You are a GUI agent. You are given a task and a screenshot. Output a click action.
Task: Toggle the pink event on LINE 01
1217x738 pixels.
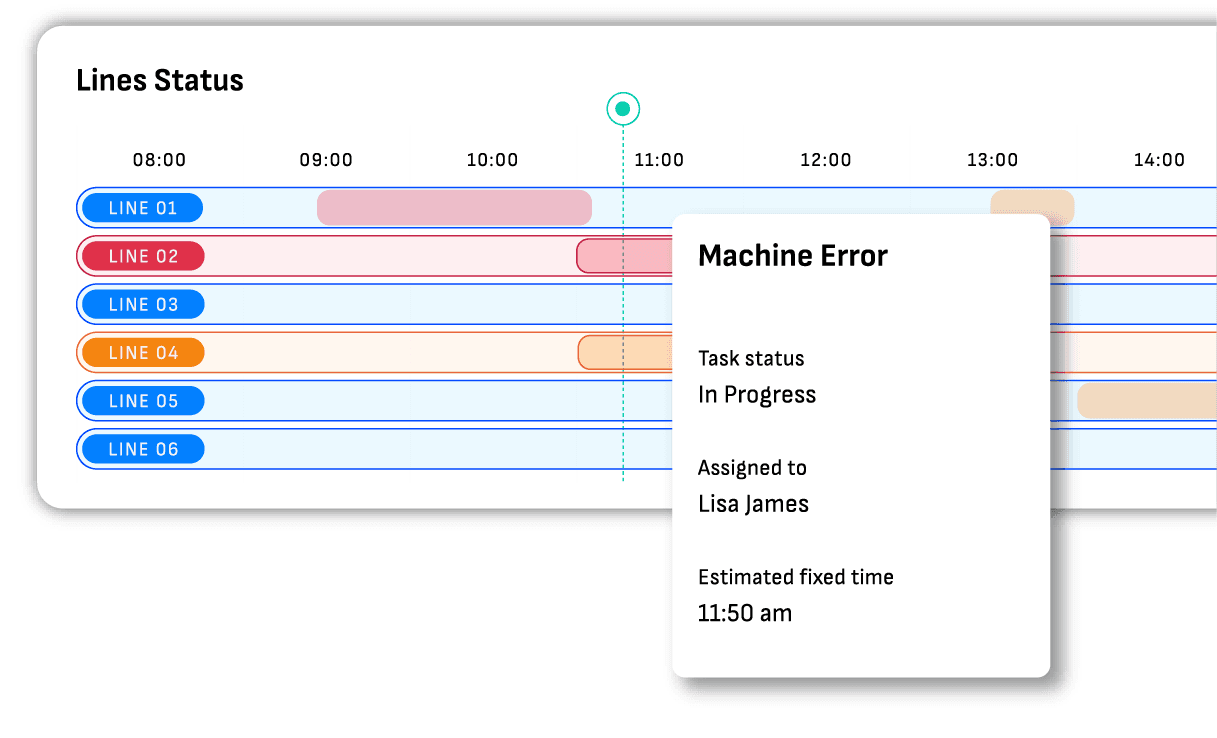point(455,207)
